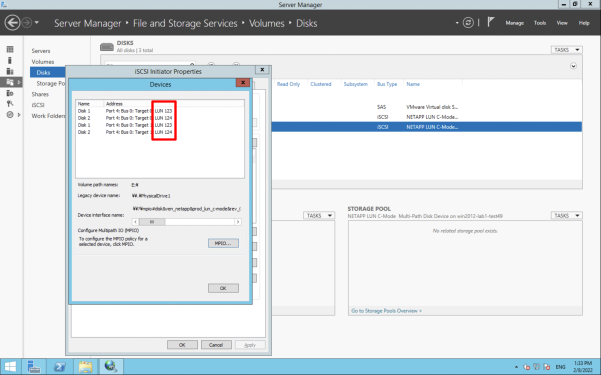Viewport: 601px width, 375px height.
Task: Click the MPIO... button
Action: pos(223,243)
